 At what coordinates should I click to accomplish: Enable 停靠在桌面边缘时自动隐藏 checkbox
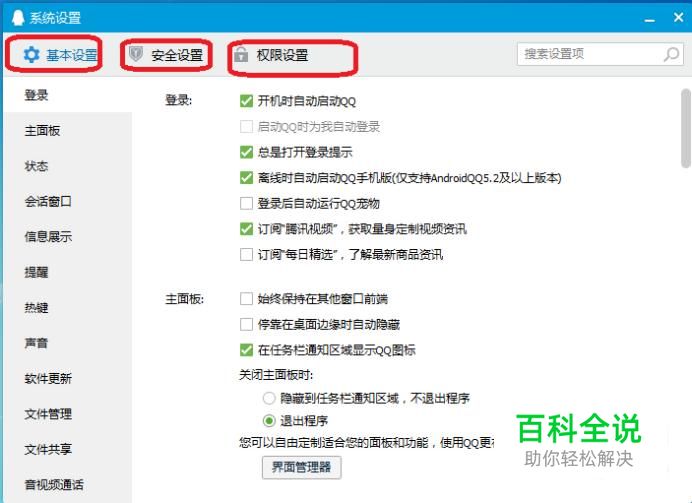246,324
